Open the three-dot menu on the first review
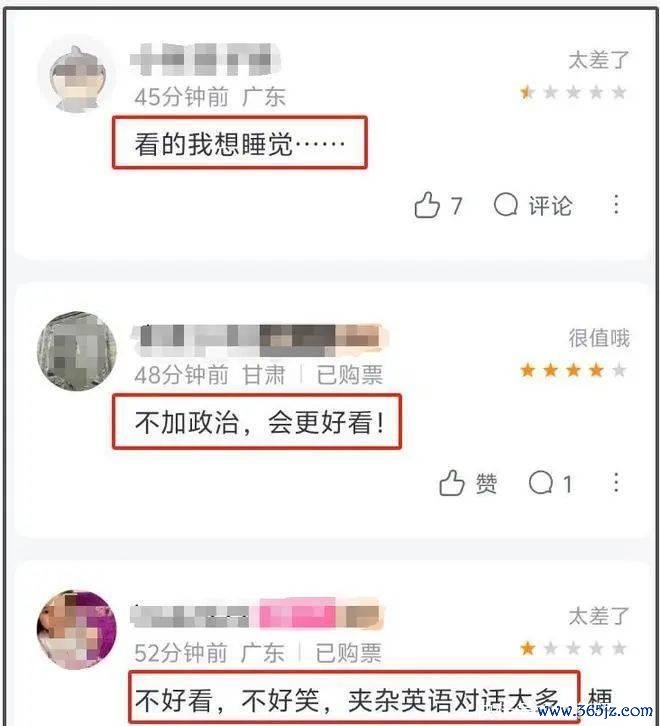The image size is (660, 726). click(x=616, y=205)
